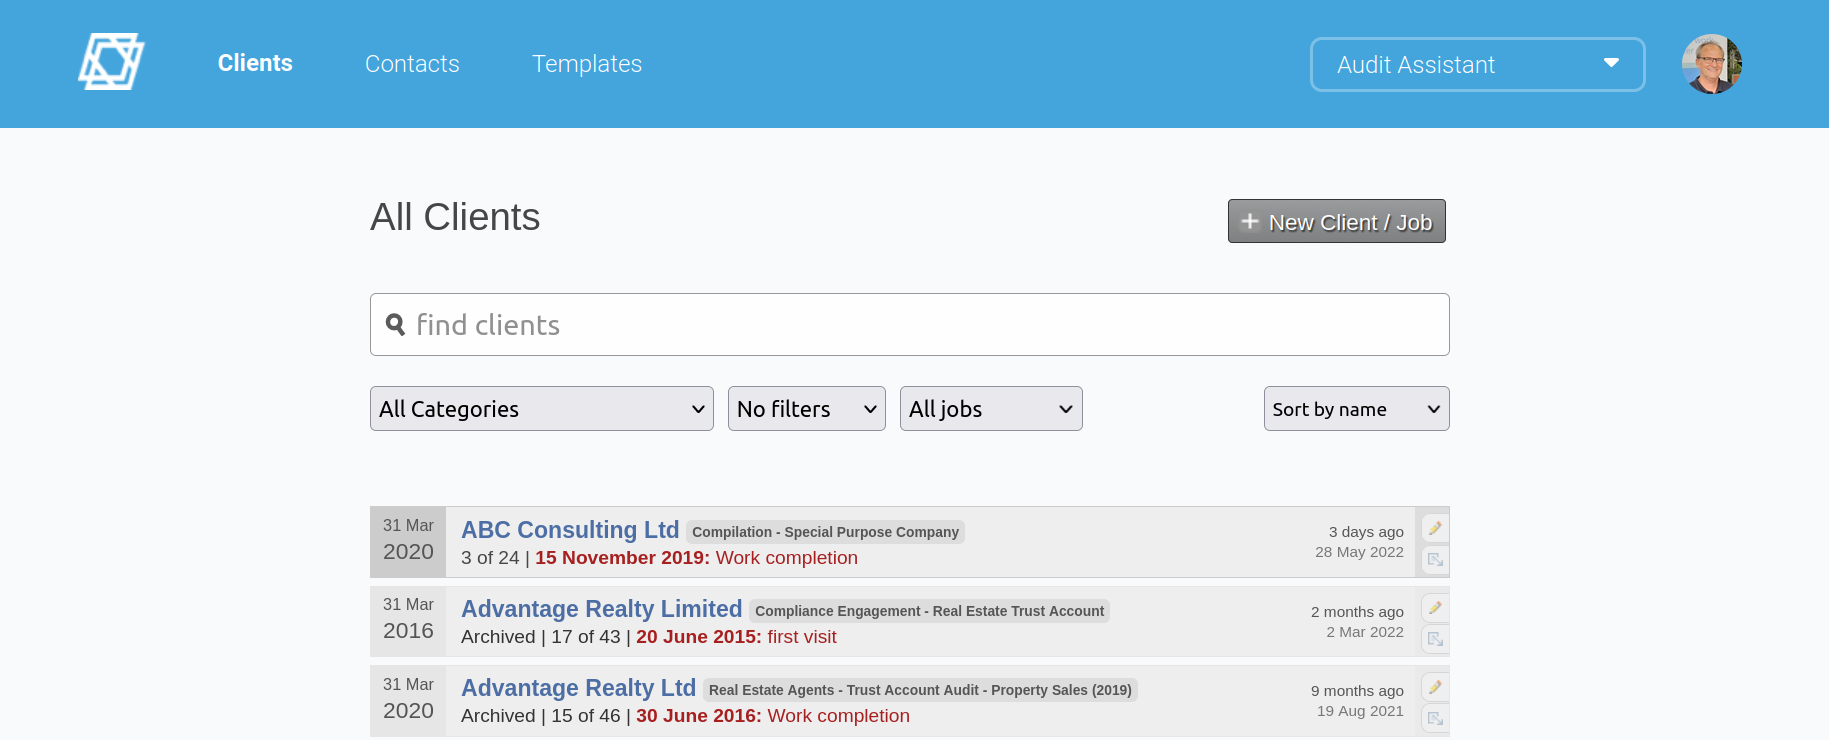
Task: Expand the All Categories dropdown
Action: coord(542,409)
